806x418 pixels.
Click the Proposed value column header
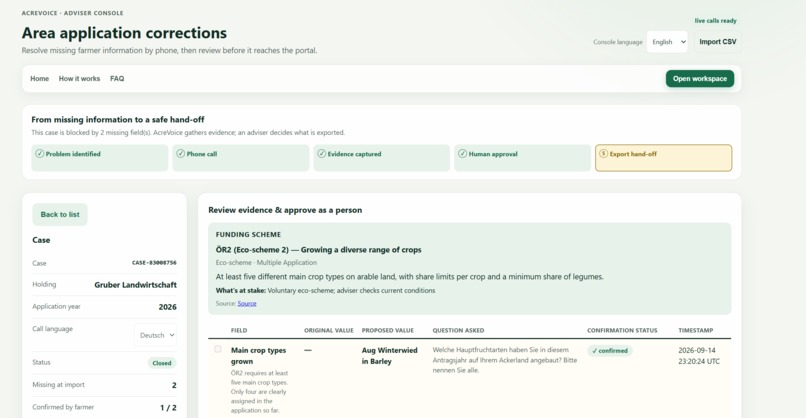pos(388,331)
